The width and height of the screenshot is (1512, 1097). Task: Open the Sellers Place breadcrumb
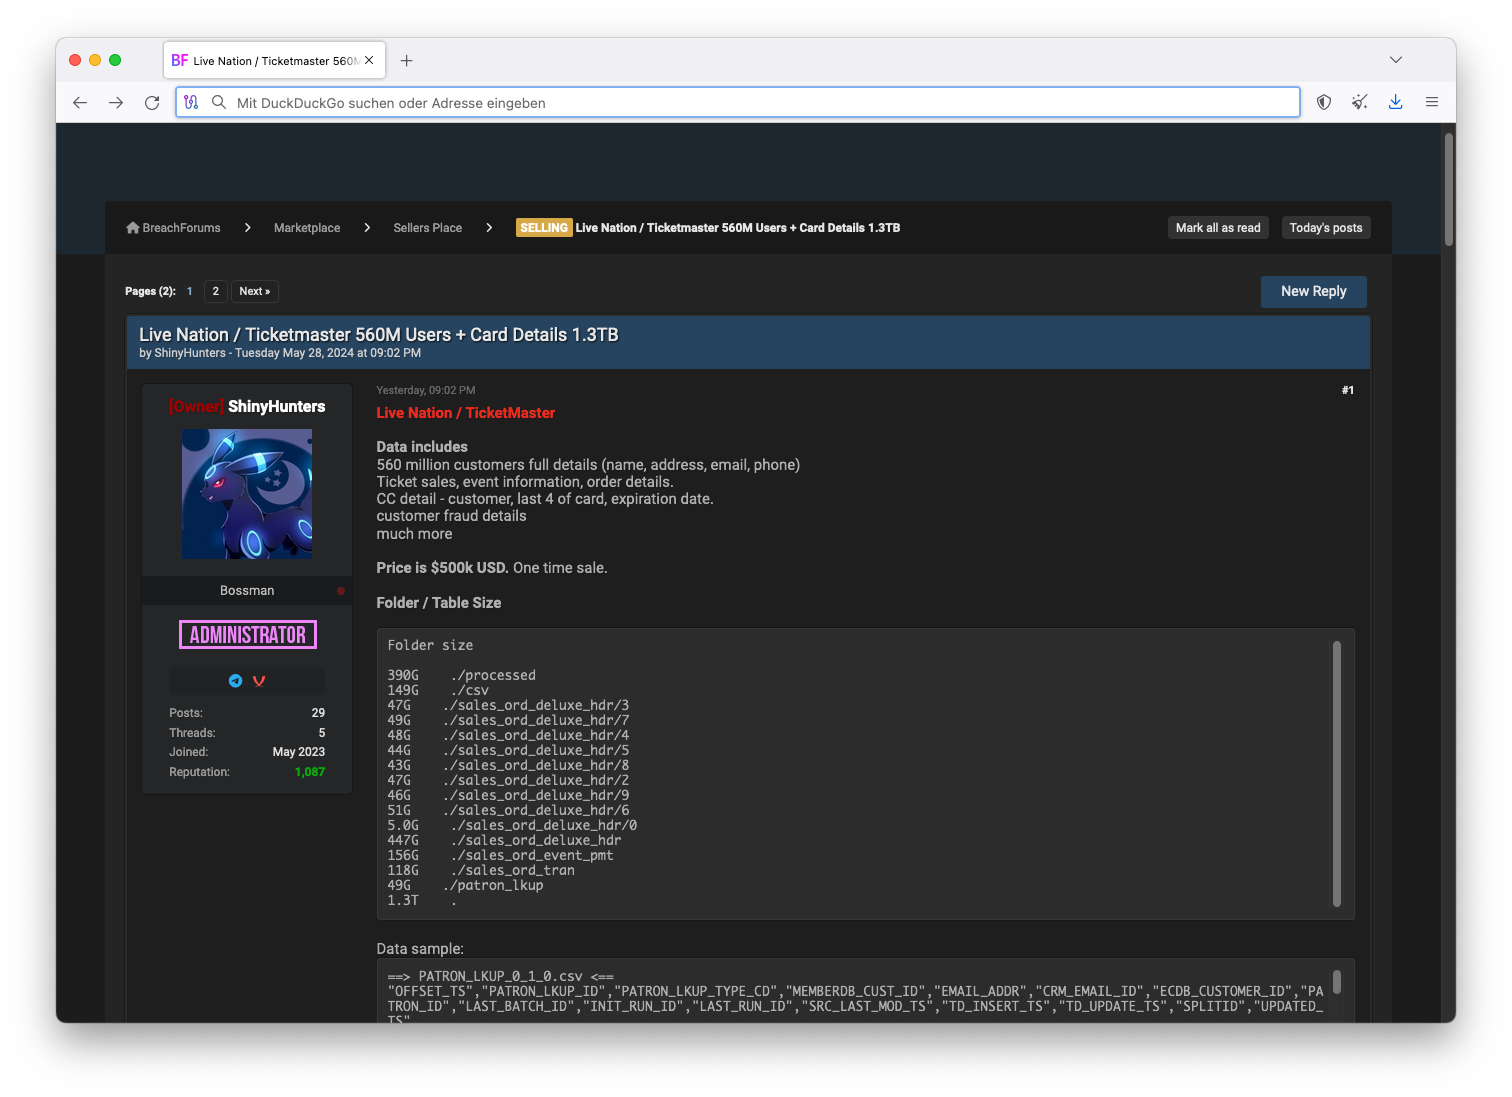click(427, 228)
